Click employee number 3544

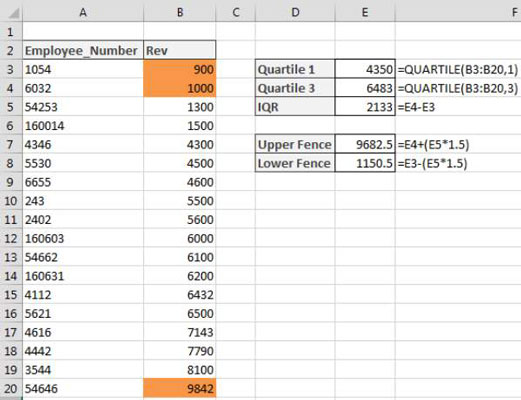[83, 370]
